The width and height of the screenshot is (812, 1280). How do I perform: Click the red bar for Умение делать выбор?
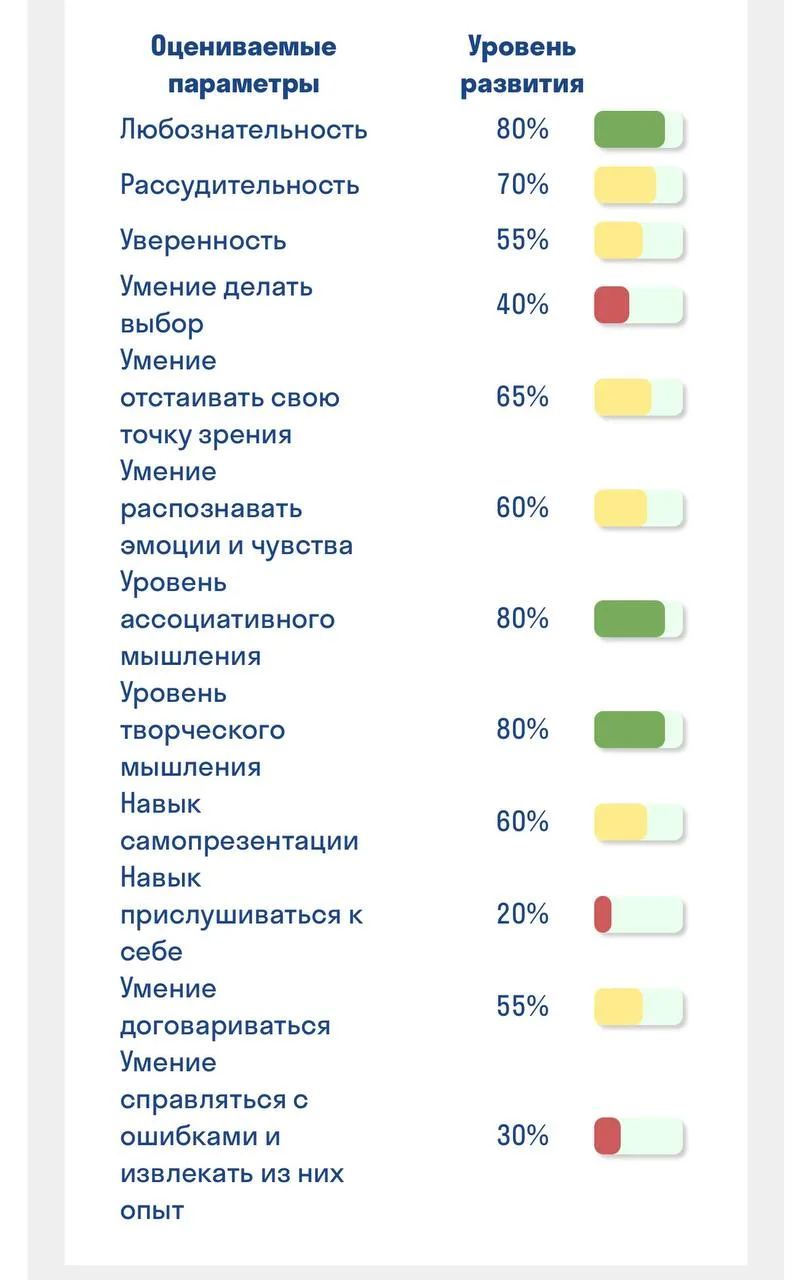pyautogui.click(x=638, y=305)
